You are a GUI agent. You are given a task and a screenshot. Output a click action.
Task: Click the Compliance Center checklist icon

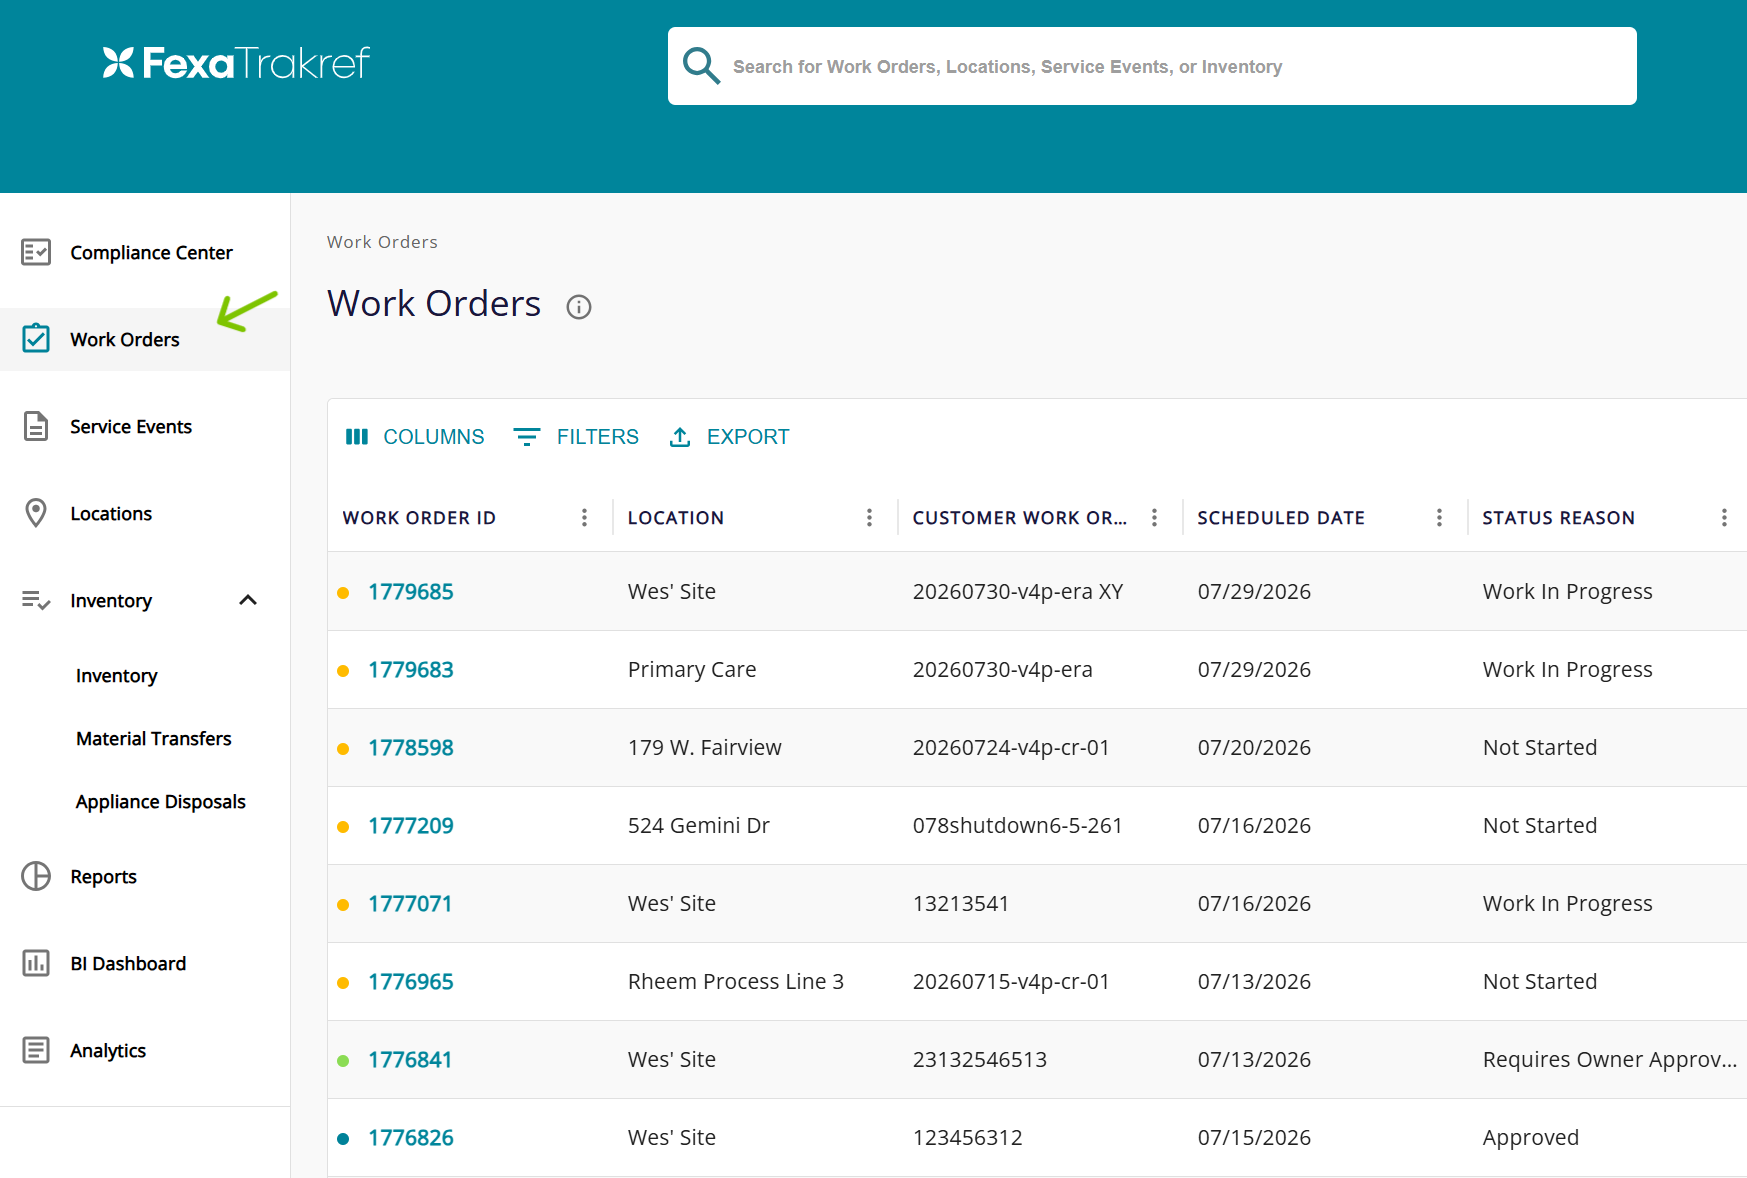coord(36,252)
